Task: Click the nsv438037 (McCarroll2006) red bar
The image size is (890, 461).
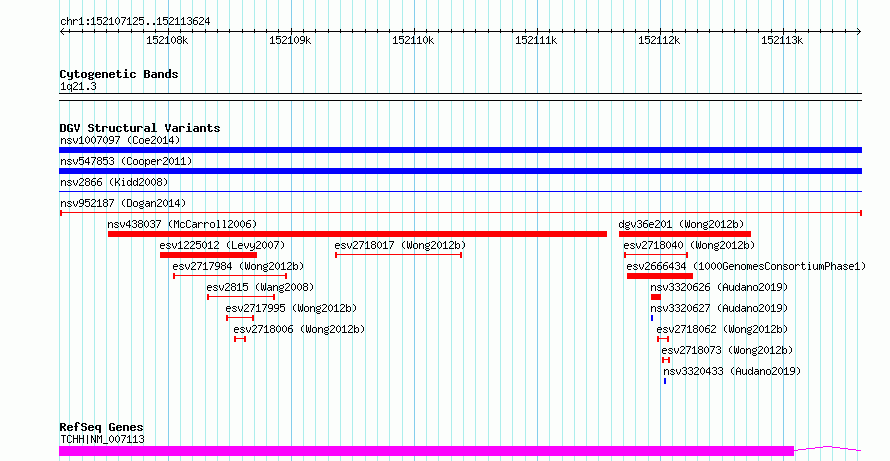Action: (357, 234)
